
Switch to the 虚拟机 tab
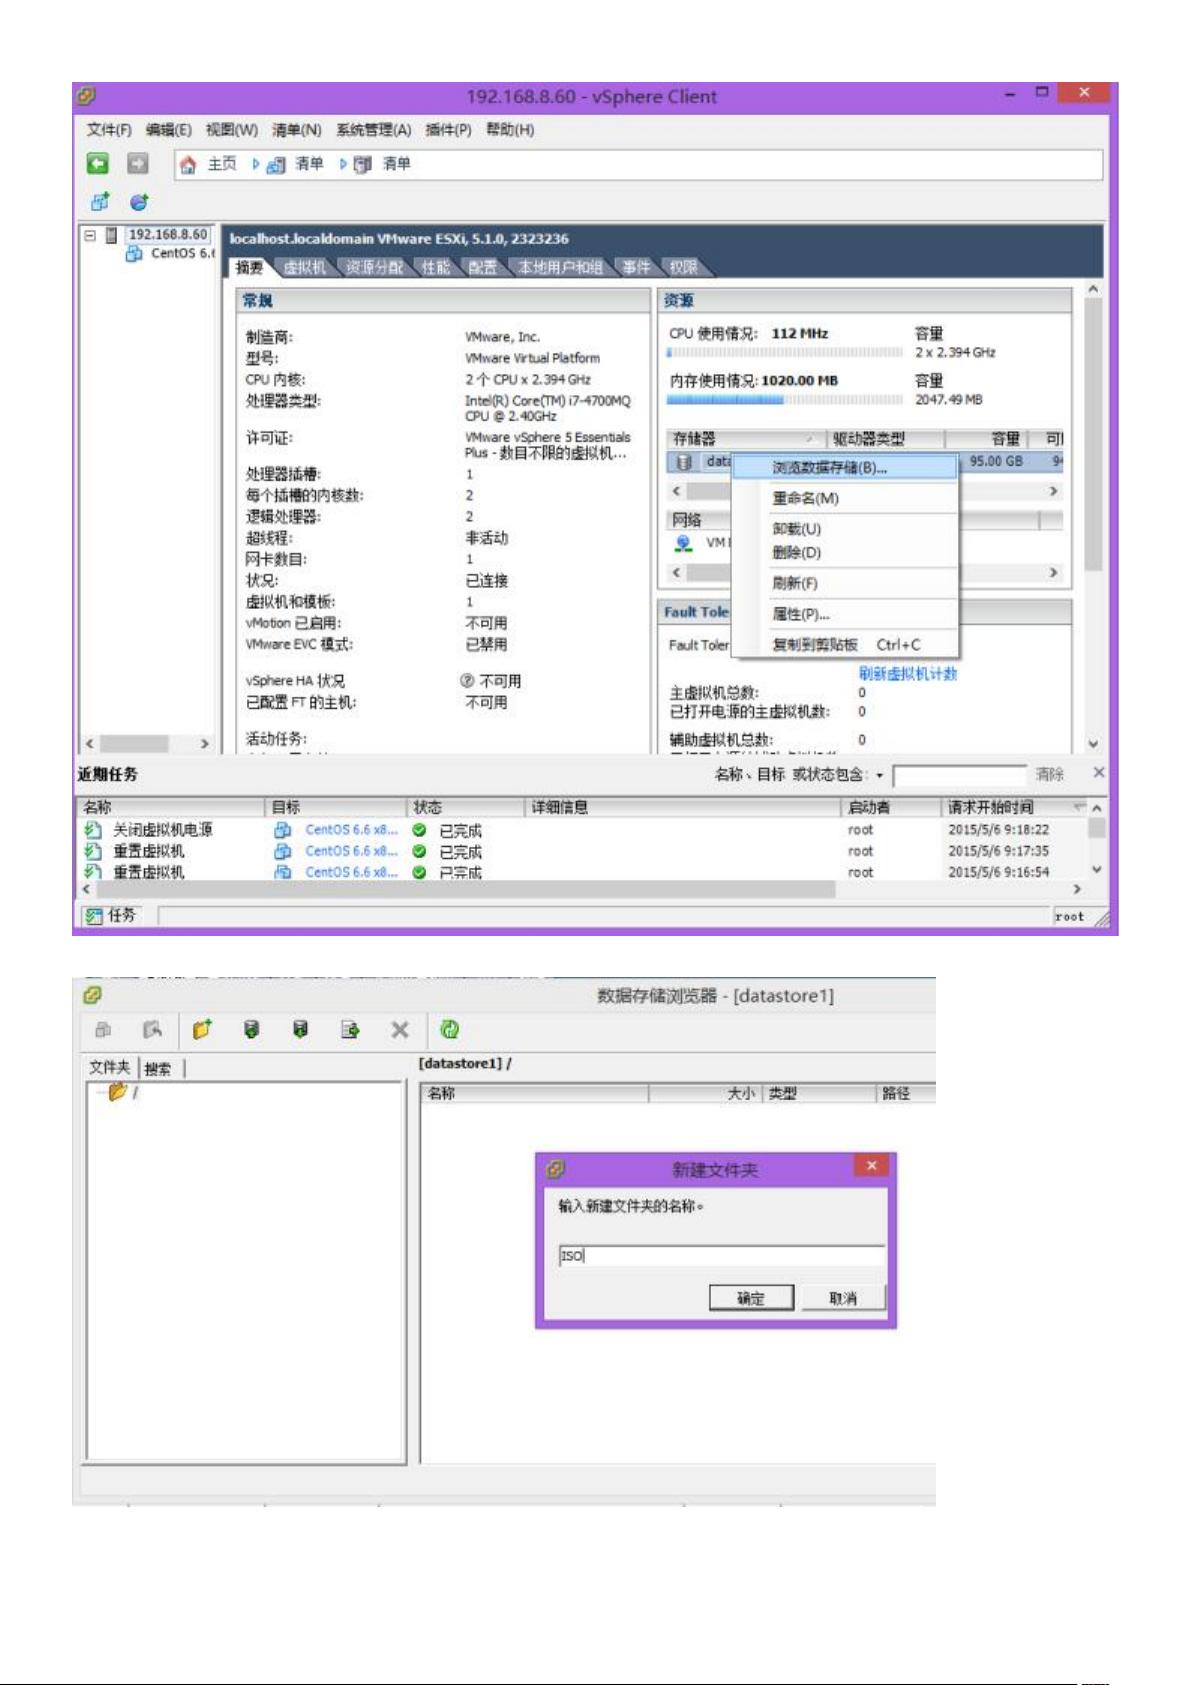click(304, 267)
